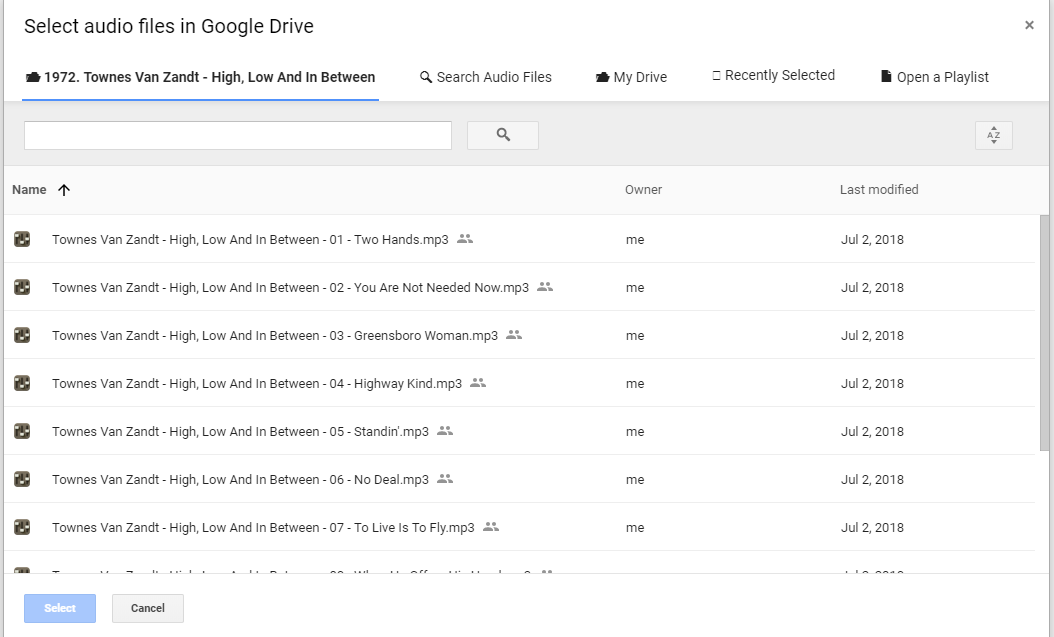This screenshot has width=1054, height=637.
Task: Click owner 'me' in To Live Is To Fly row
Action: click(635, 528)
